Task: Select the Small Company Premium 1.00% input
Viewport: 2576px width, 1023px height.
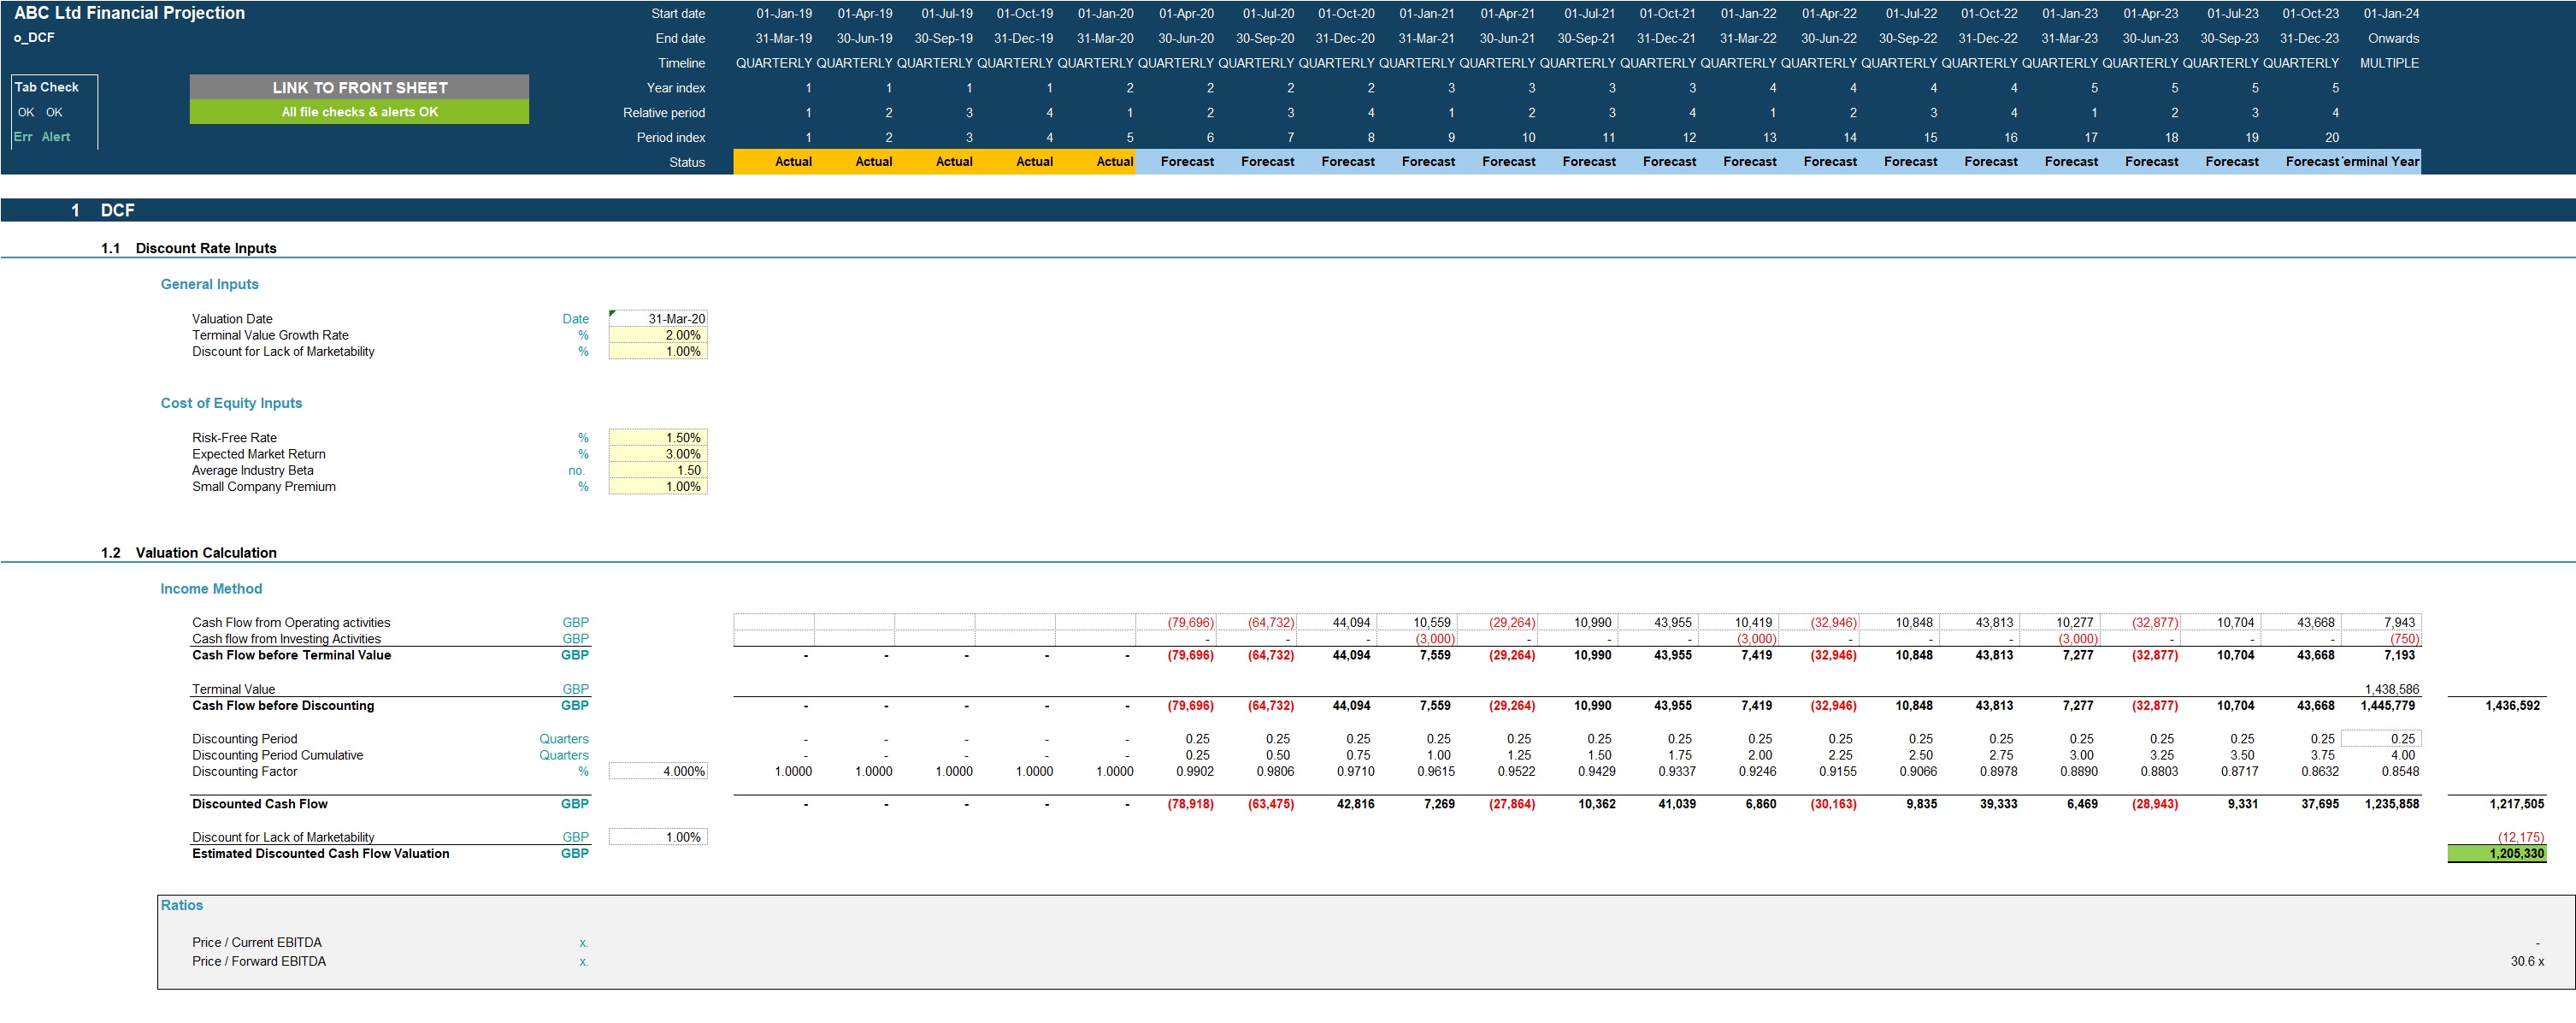Action: pos(658,487)
